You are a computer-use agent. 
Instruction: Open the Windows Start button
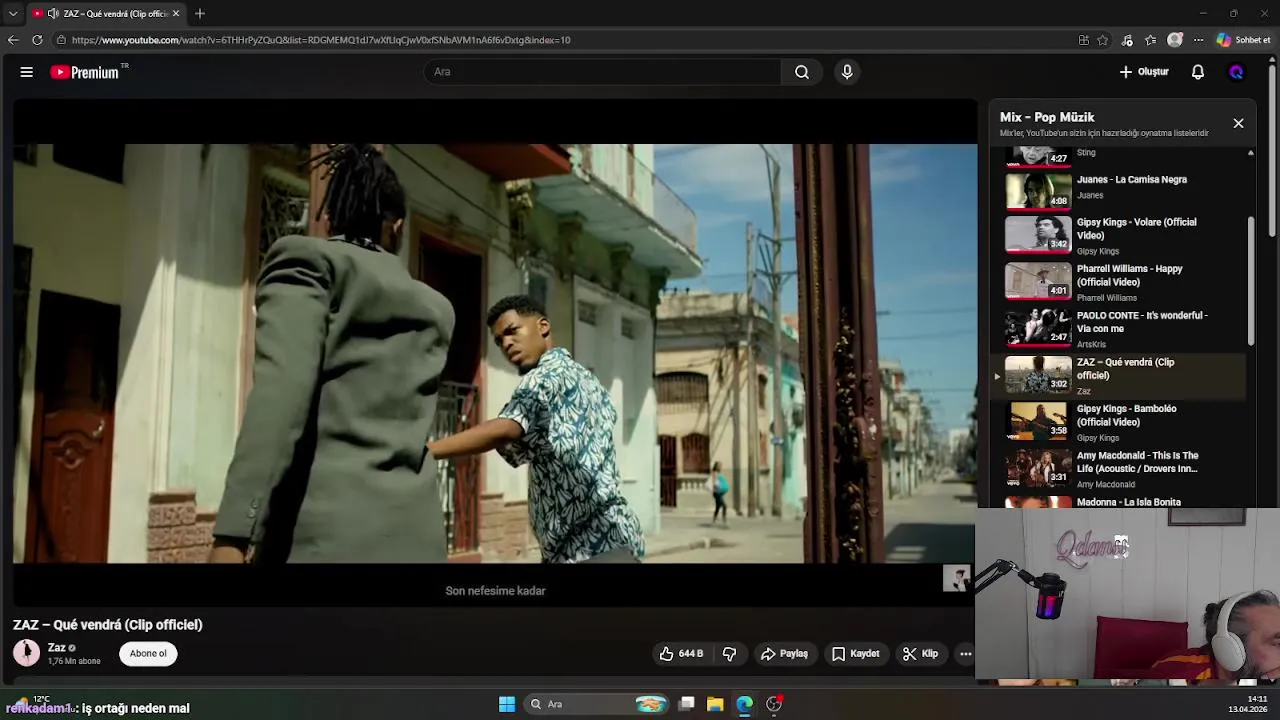507,704
